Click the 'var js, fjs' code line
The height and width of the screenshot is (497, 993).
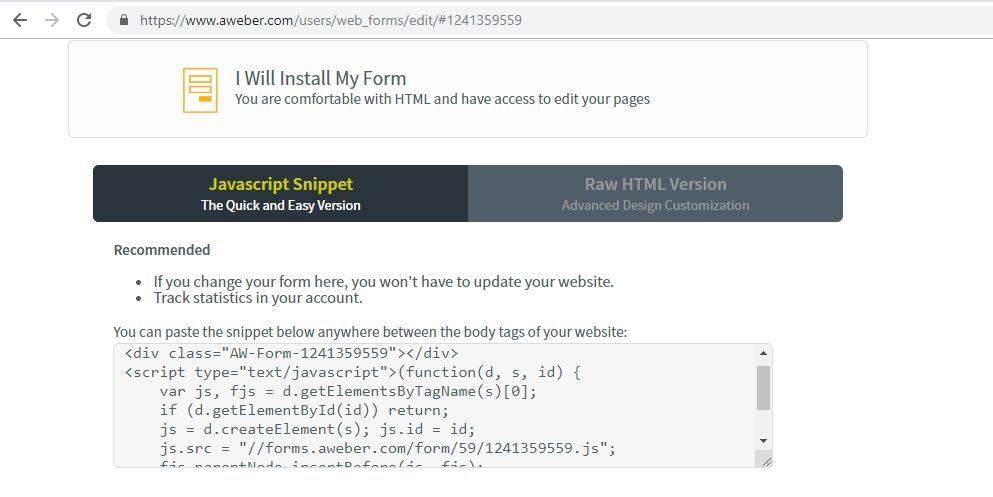click(x=348, y=391)
